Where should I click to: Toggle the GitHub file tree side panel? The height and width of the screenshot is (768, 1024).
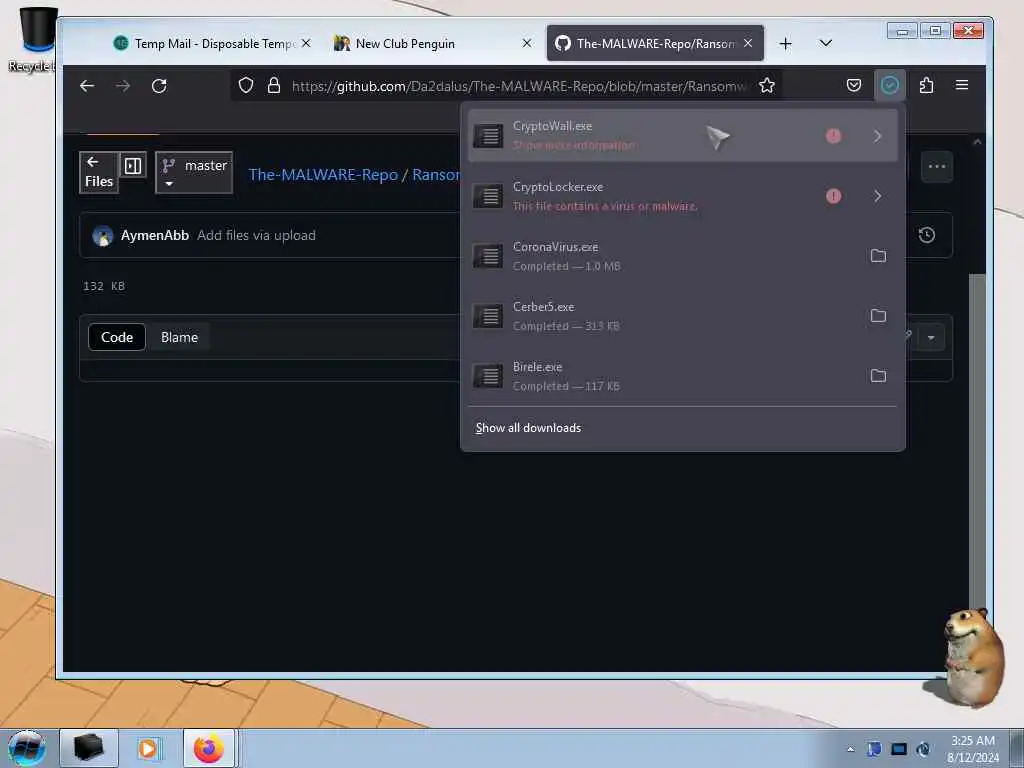tap(133, 166)
